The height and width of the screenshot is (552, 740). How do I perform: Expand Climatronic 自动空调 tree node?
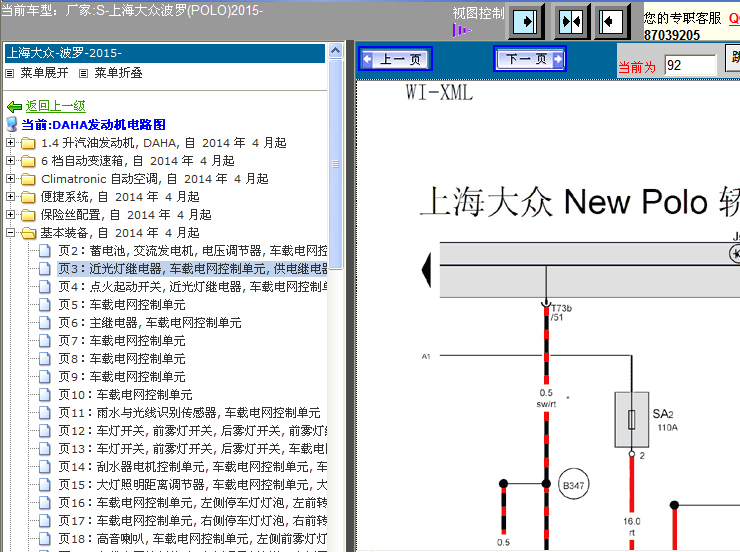(x=10, y=178)
